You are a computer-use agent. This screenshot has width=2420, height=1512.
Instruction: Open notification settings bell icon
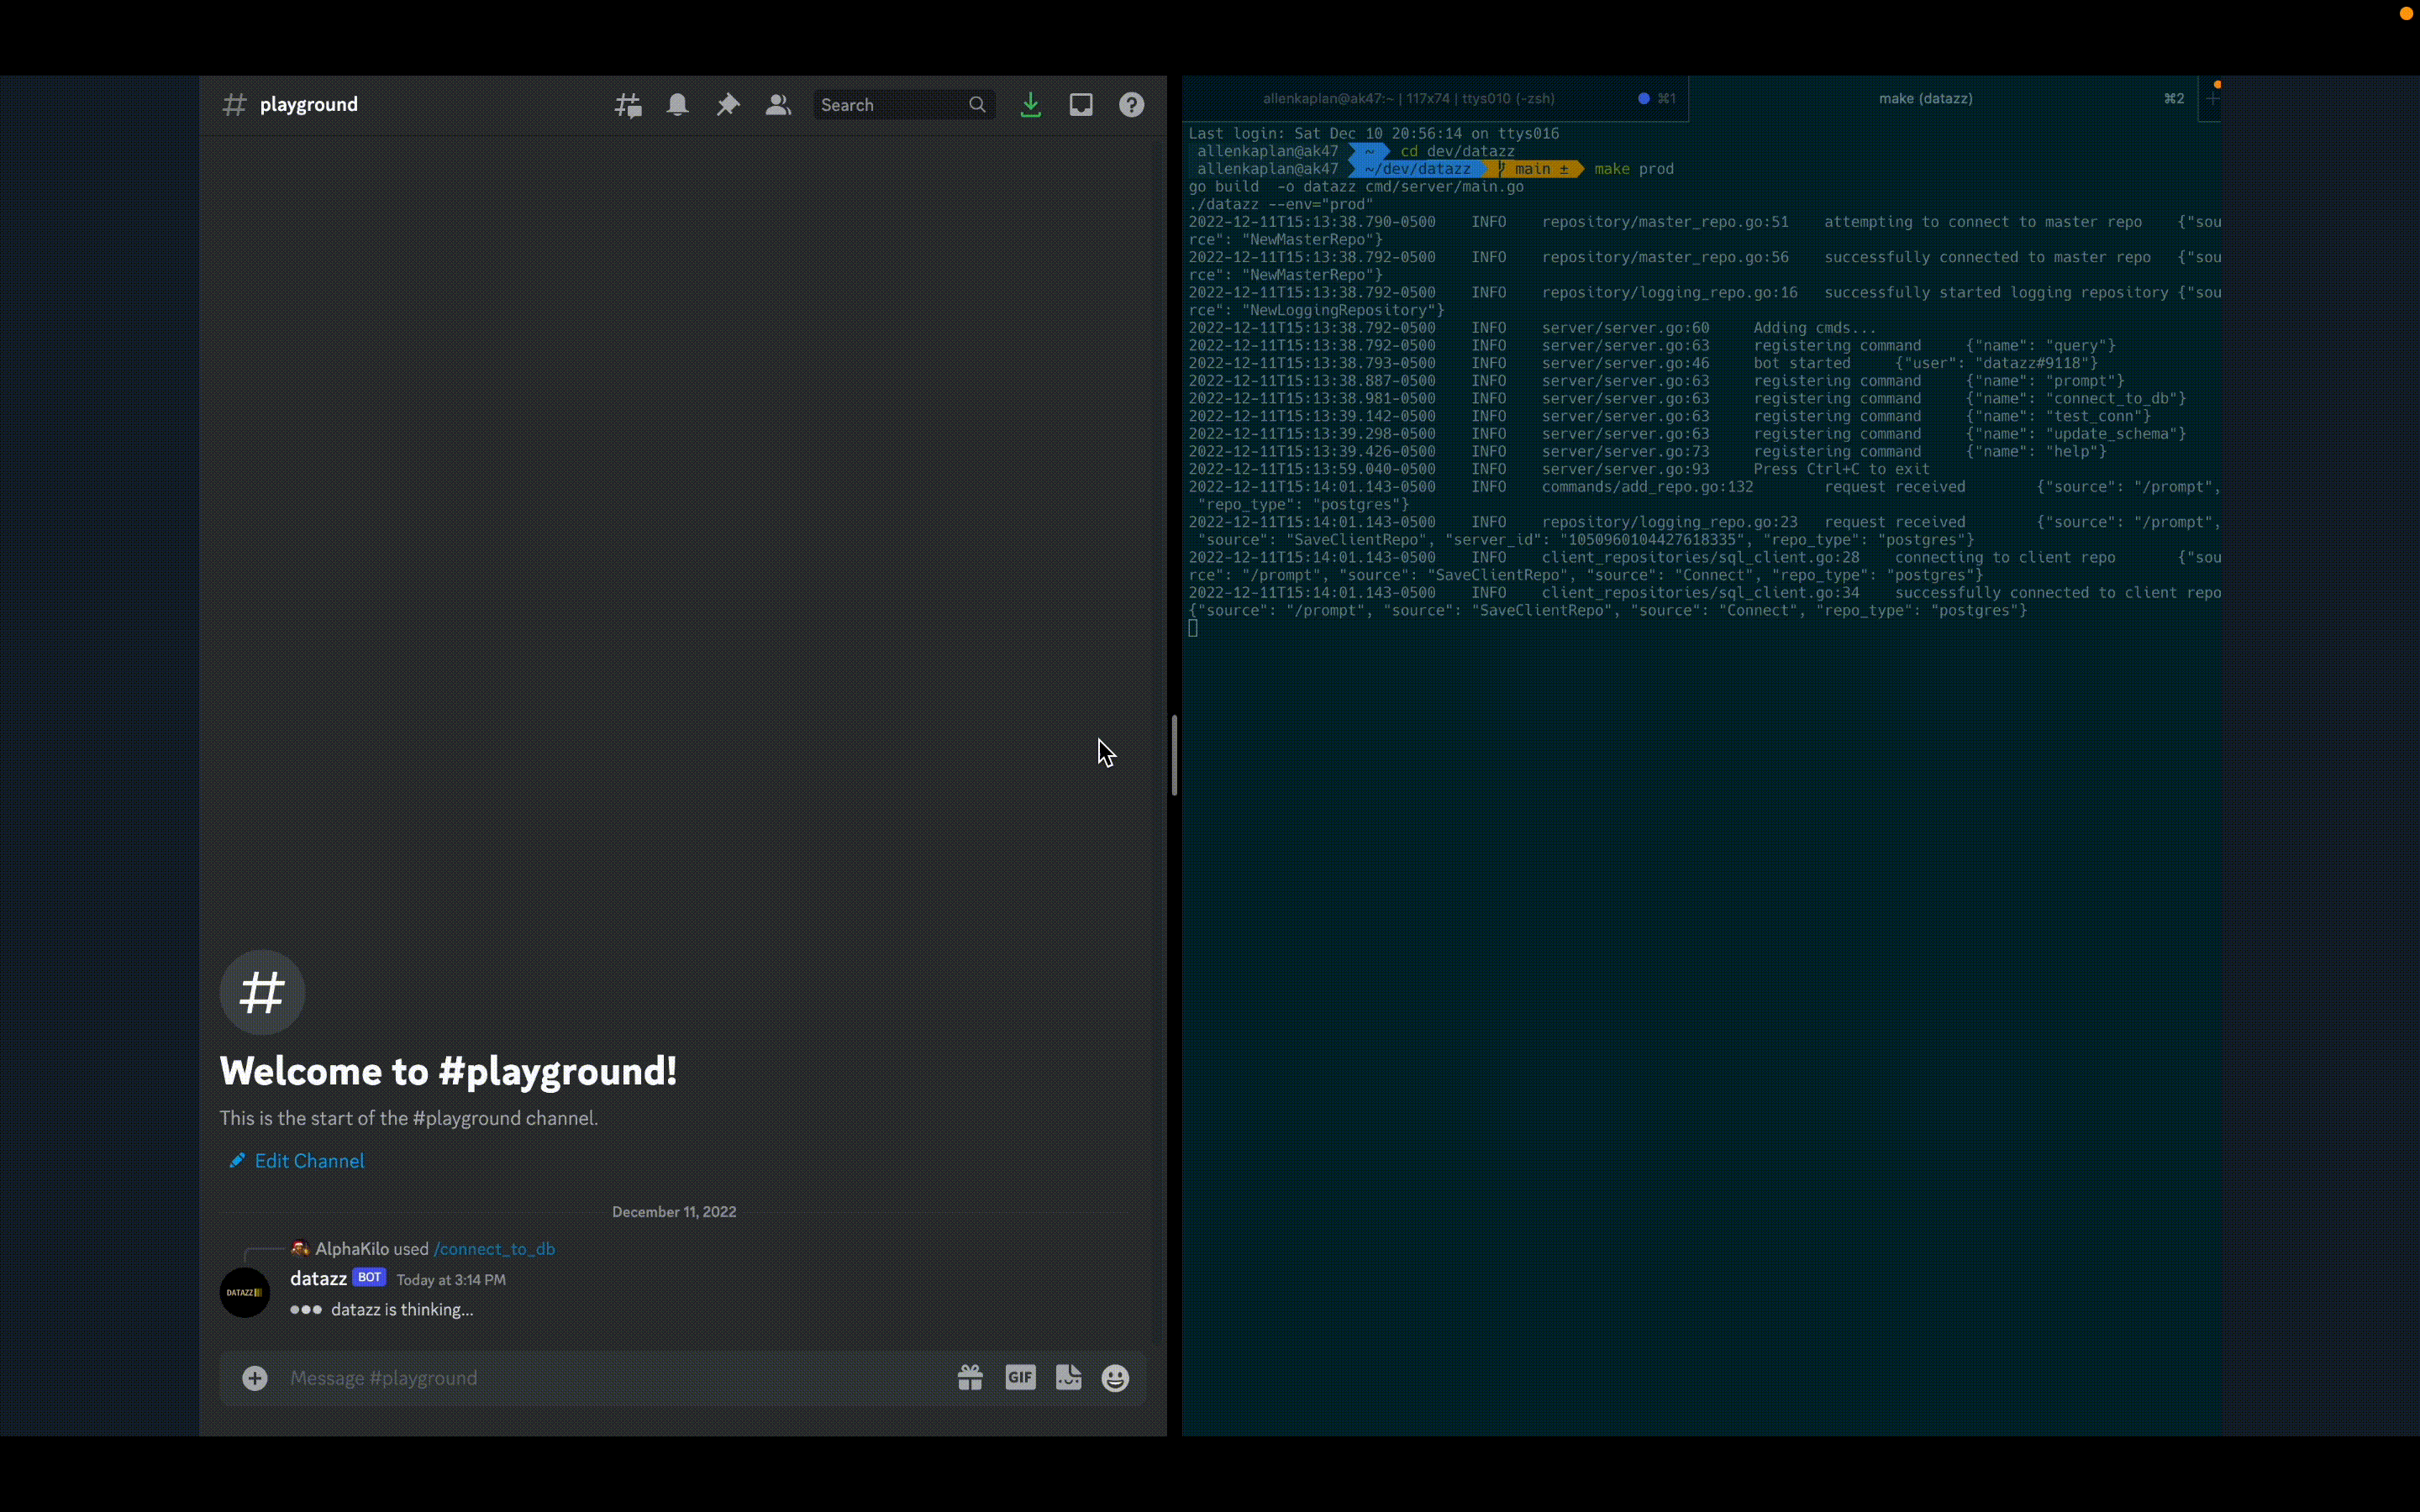(x=678, y=105)
